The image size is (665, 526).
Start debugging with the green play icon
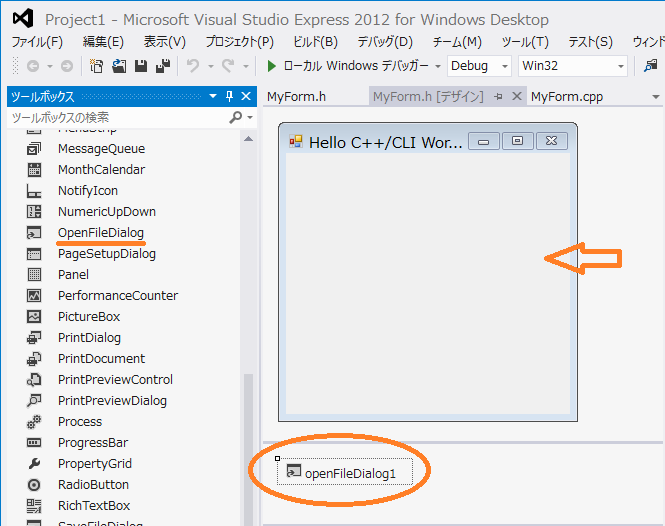[271, 66]
